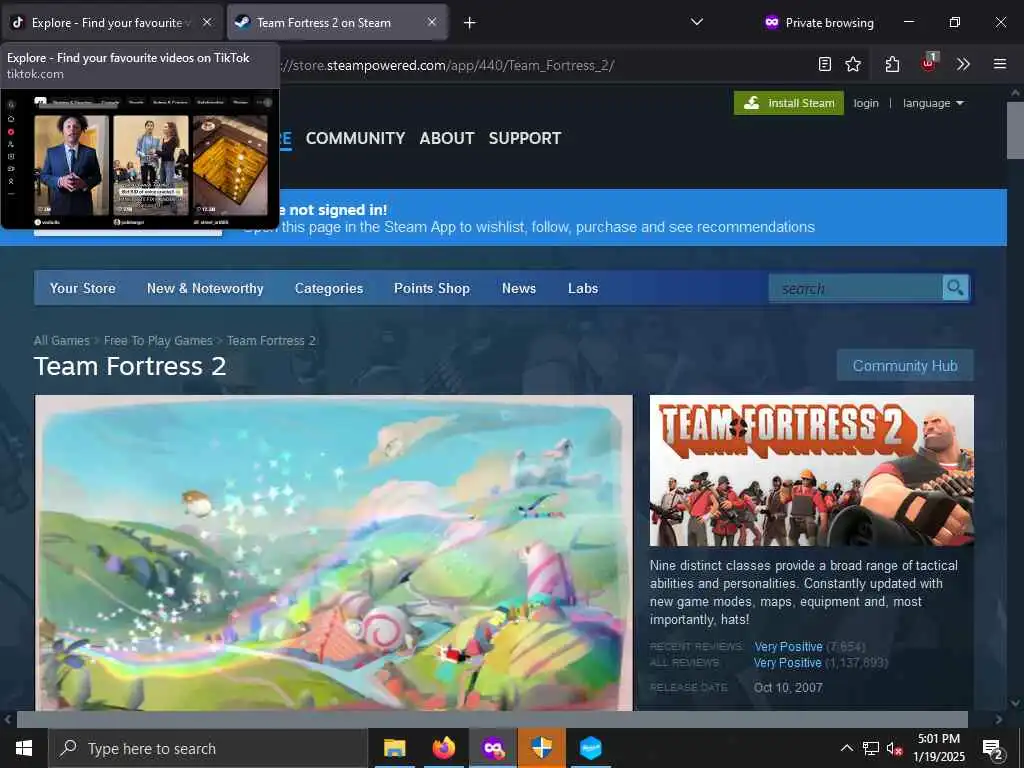Click the horizontal scrollbar at page bottom
Screen dimensions: 1024x768
tap(492, 719)
